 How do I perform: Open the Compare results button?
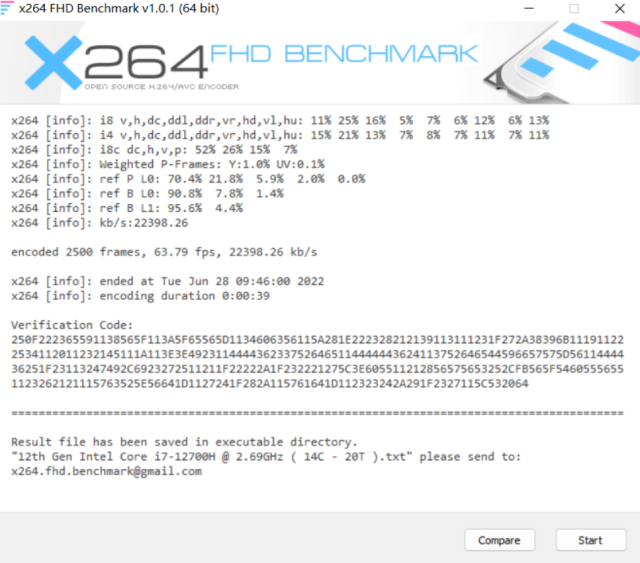(499, 540)
